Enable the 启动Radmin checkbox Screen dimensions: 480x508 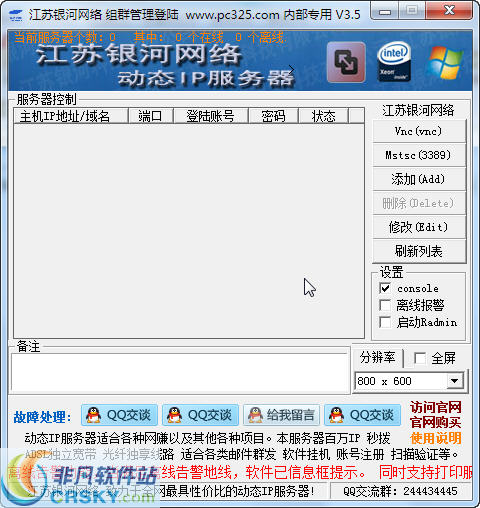coord(385,322)
